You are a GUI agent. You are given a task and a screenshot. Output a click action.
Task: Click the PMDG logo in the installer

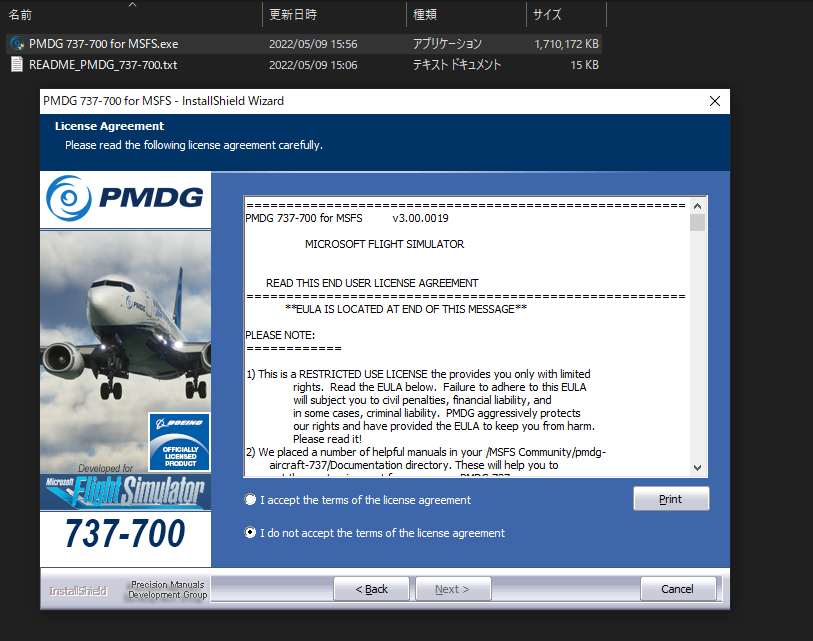point(125,198)
